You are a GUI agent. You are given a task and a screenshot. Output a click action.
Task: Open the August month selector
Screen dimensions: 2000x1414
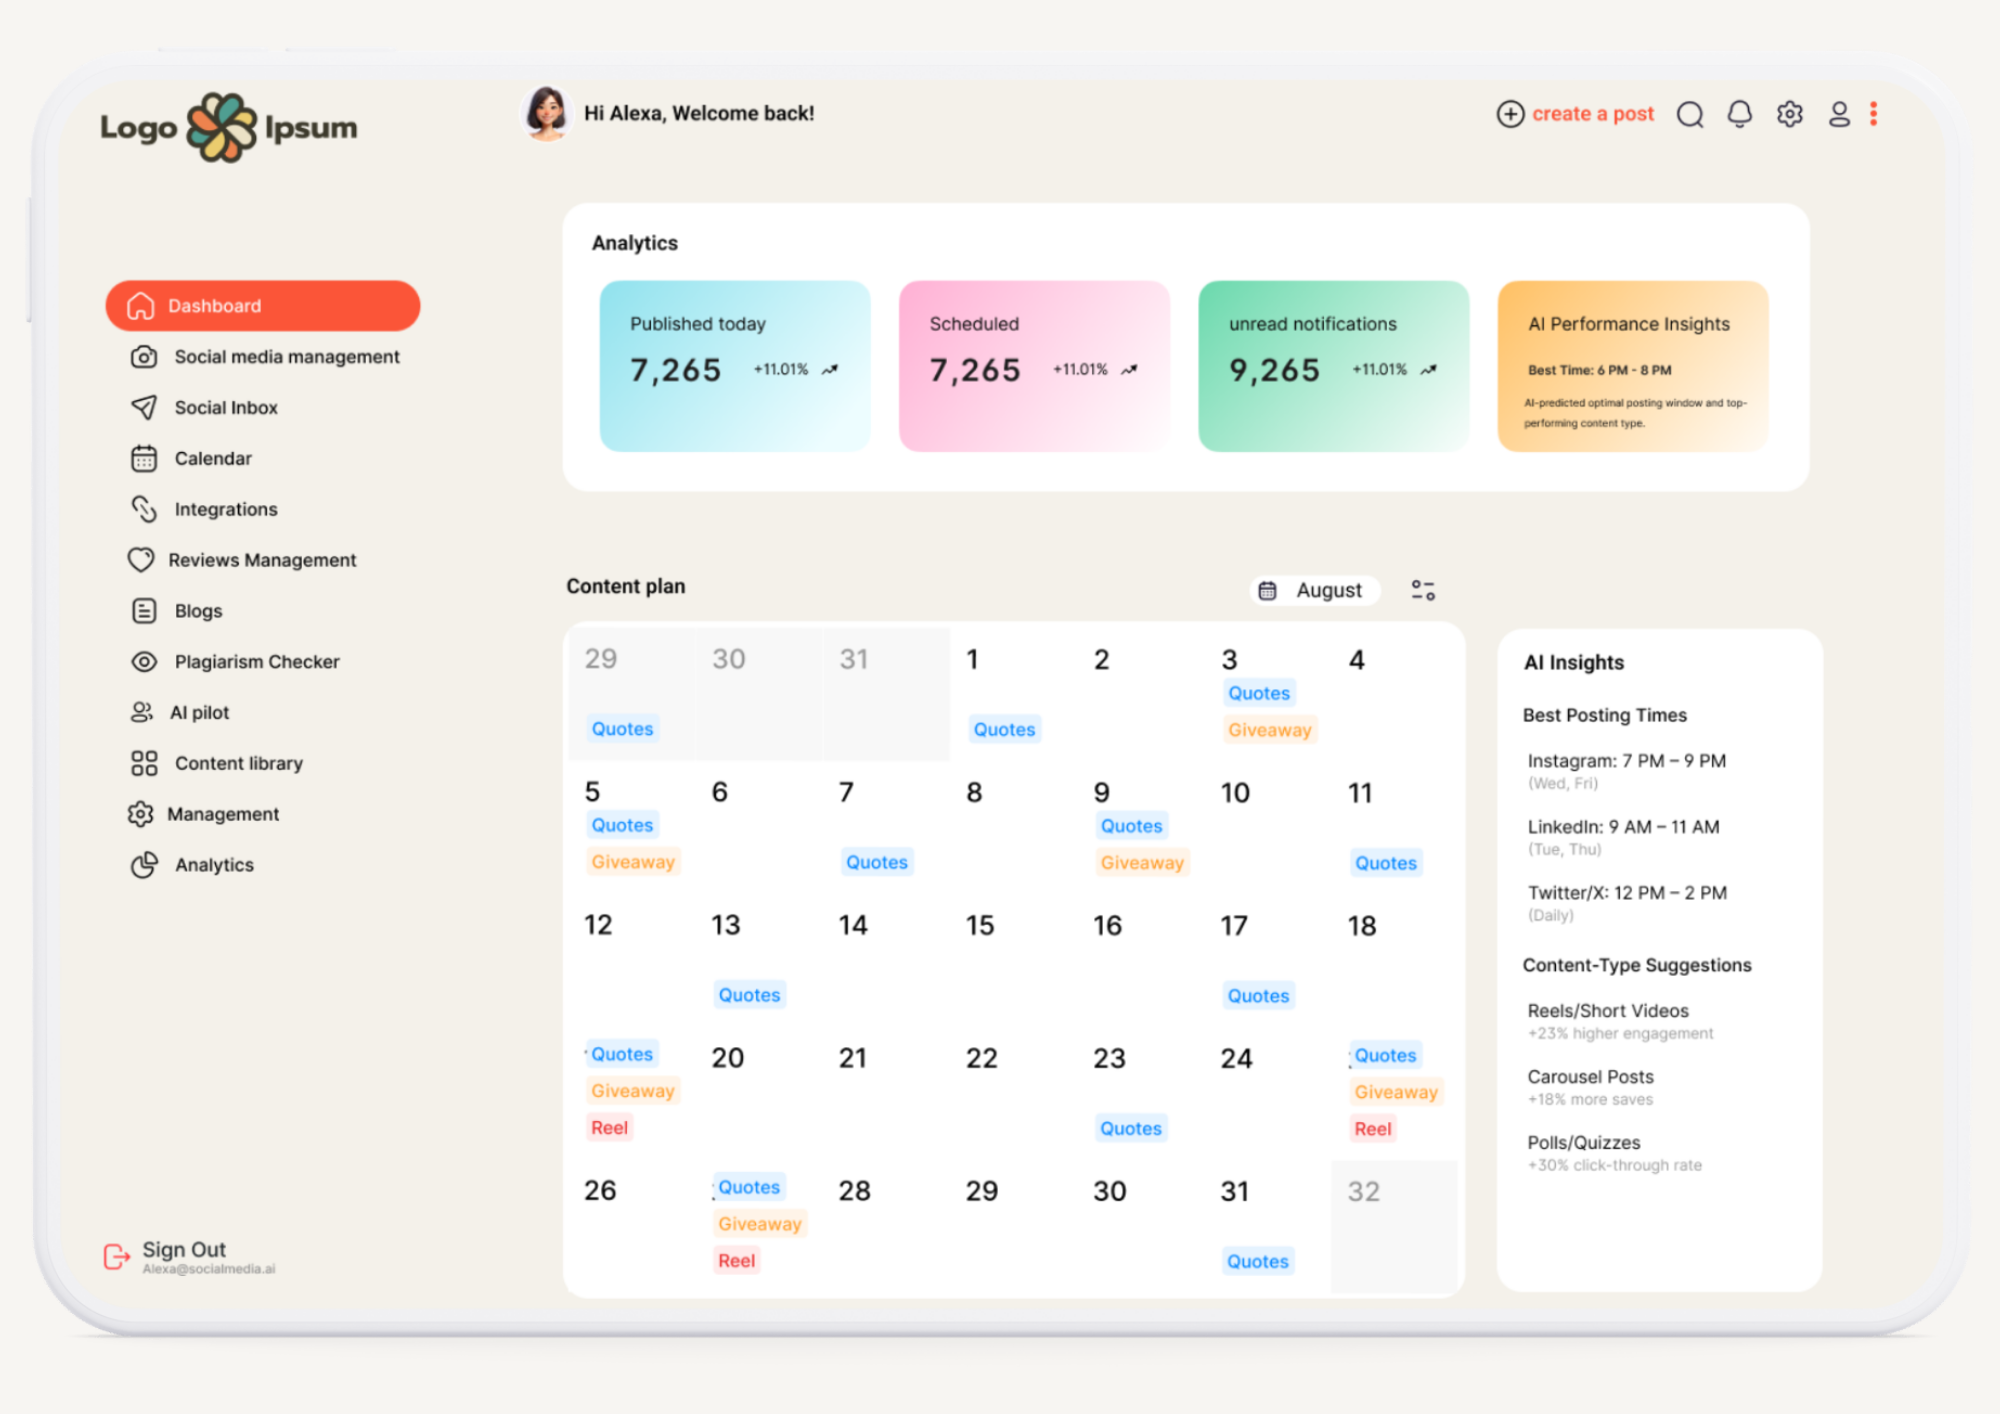point(1314,590)
